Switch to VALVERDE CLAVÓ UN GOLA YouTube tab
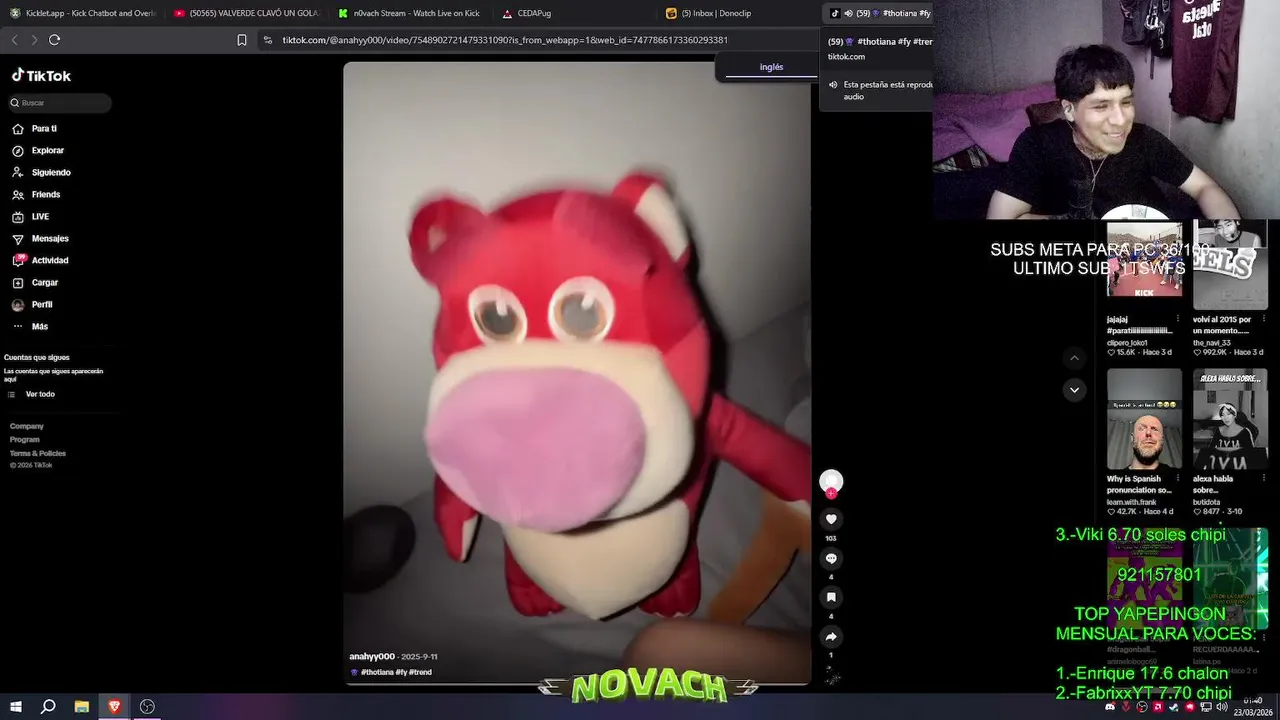Screen dimensions: 1280x720 click(245, 13)
